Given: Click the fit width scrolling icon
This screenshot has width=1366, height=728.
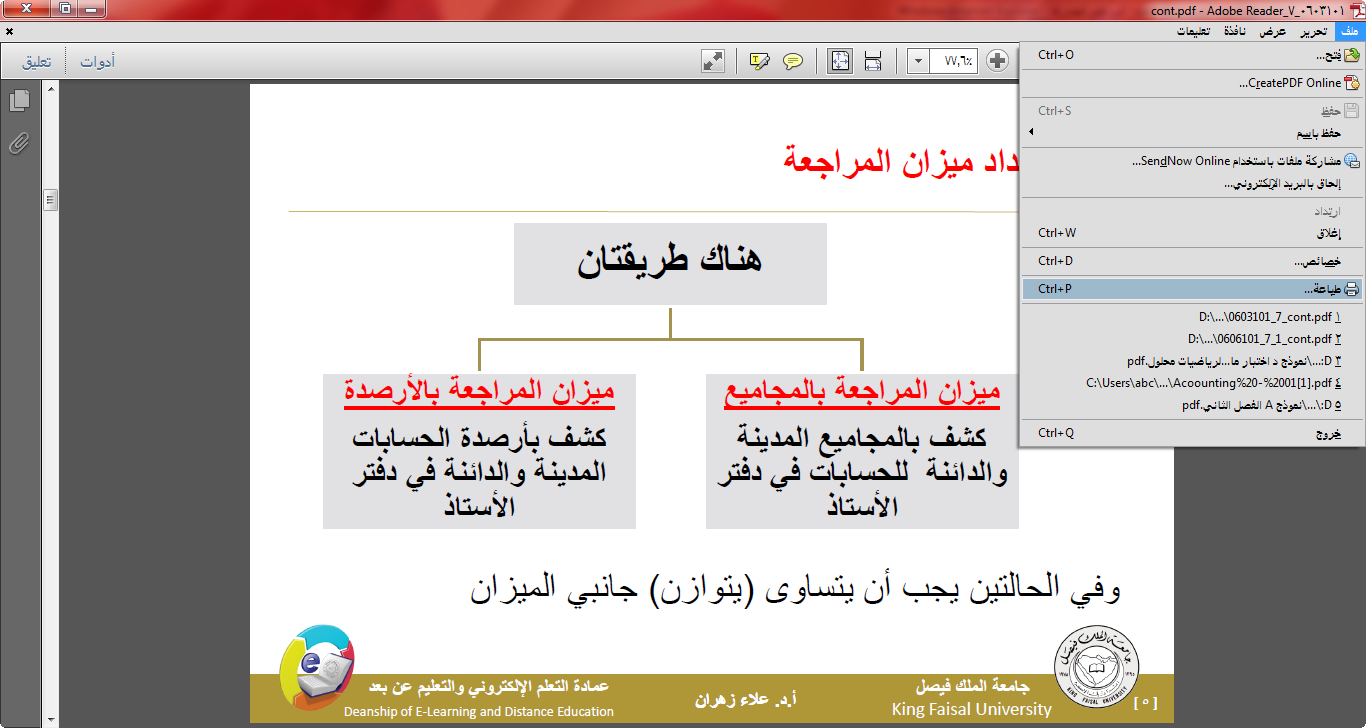Looking at the screenshot, I should point(872,61).
